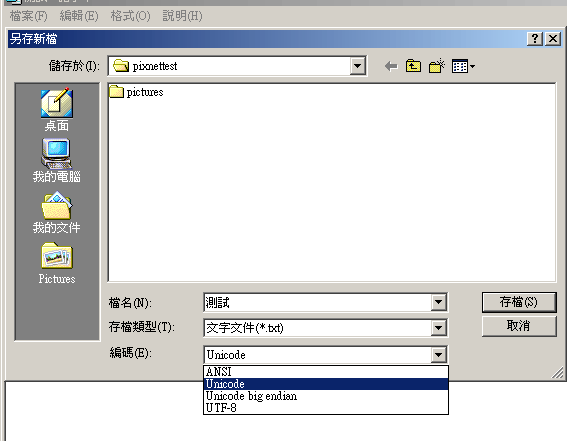Expand the 存檔類型 file type dropdown arrow

click(x=438, y=328)
